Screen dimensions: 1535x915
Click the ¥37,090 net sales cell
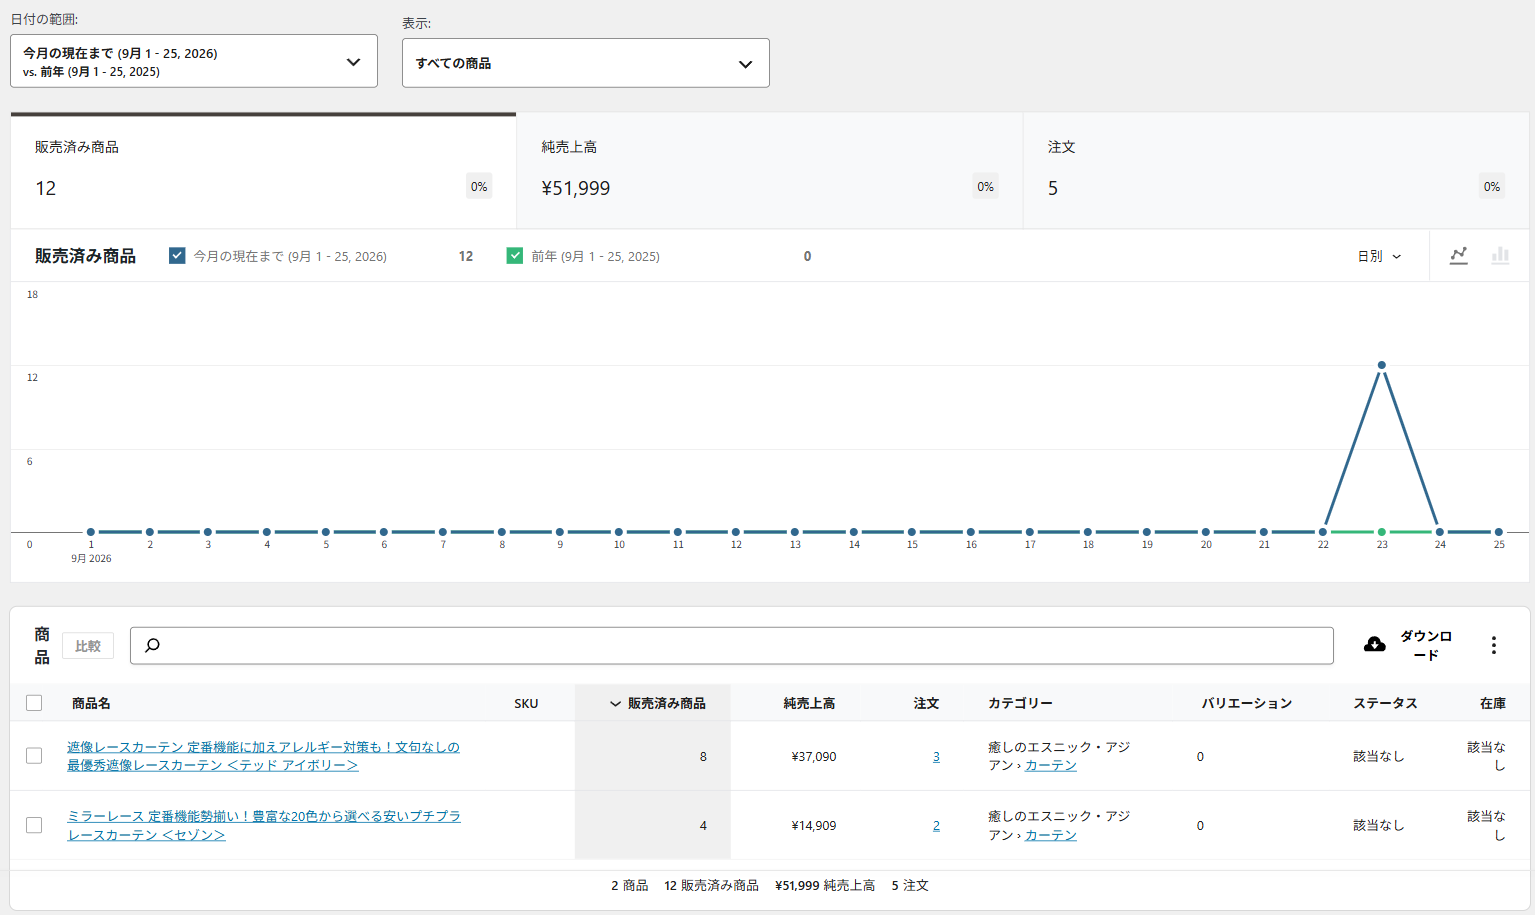pos(813,757)
